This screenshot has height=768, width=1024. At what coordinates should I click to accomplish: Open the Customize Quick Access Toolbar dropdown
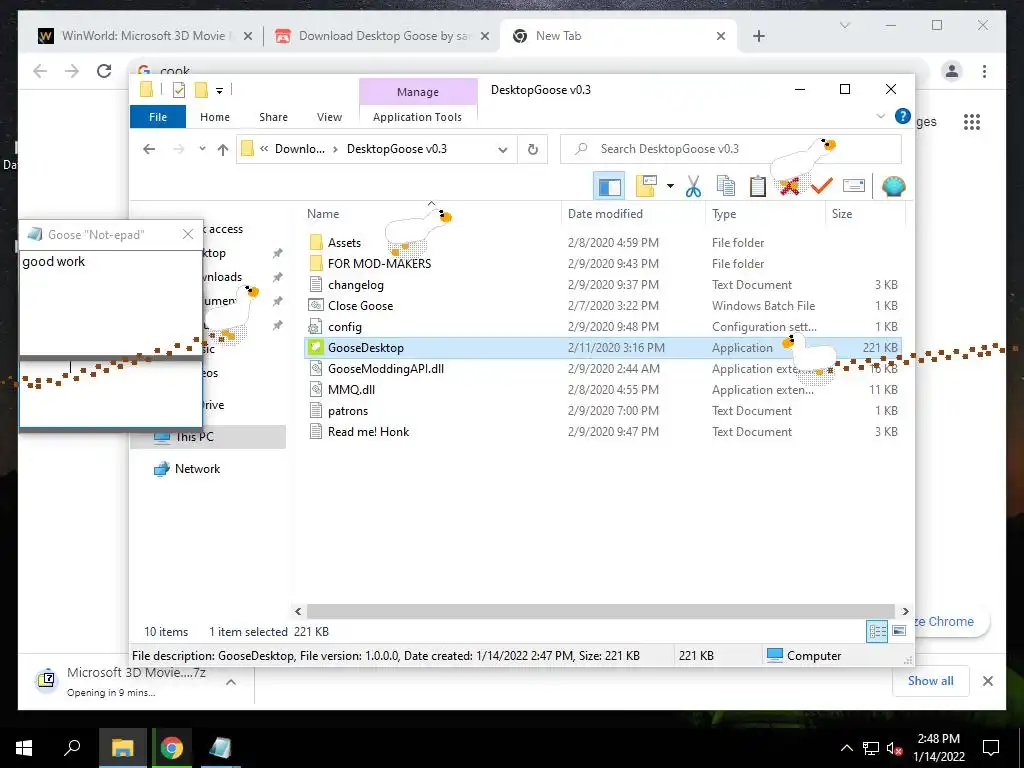[219, 91]
